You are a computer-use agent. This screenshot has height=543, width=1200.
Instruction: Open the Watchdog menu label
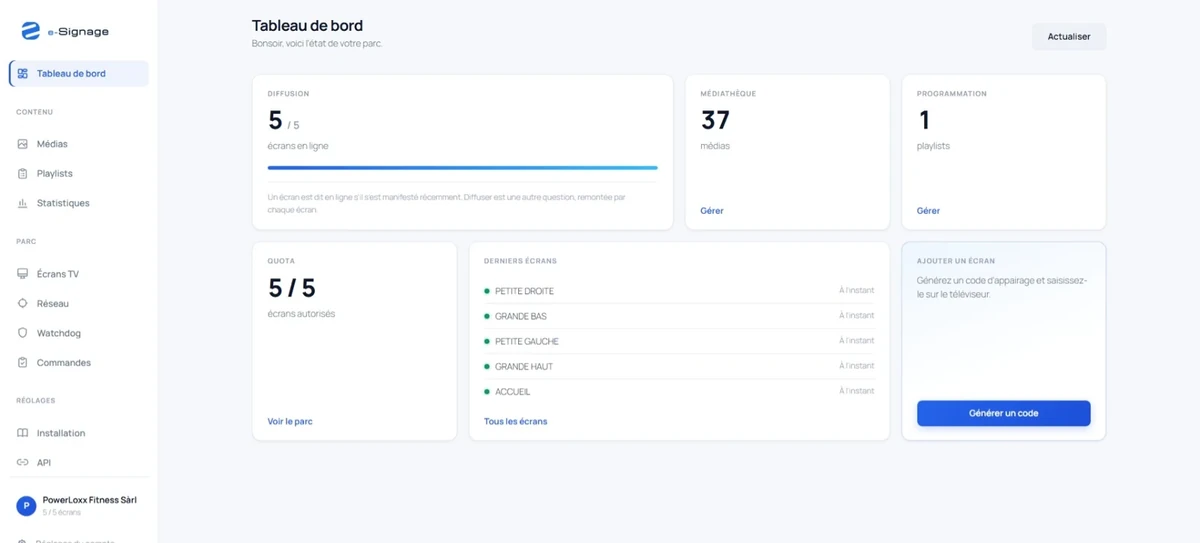[59, 333]
